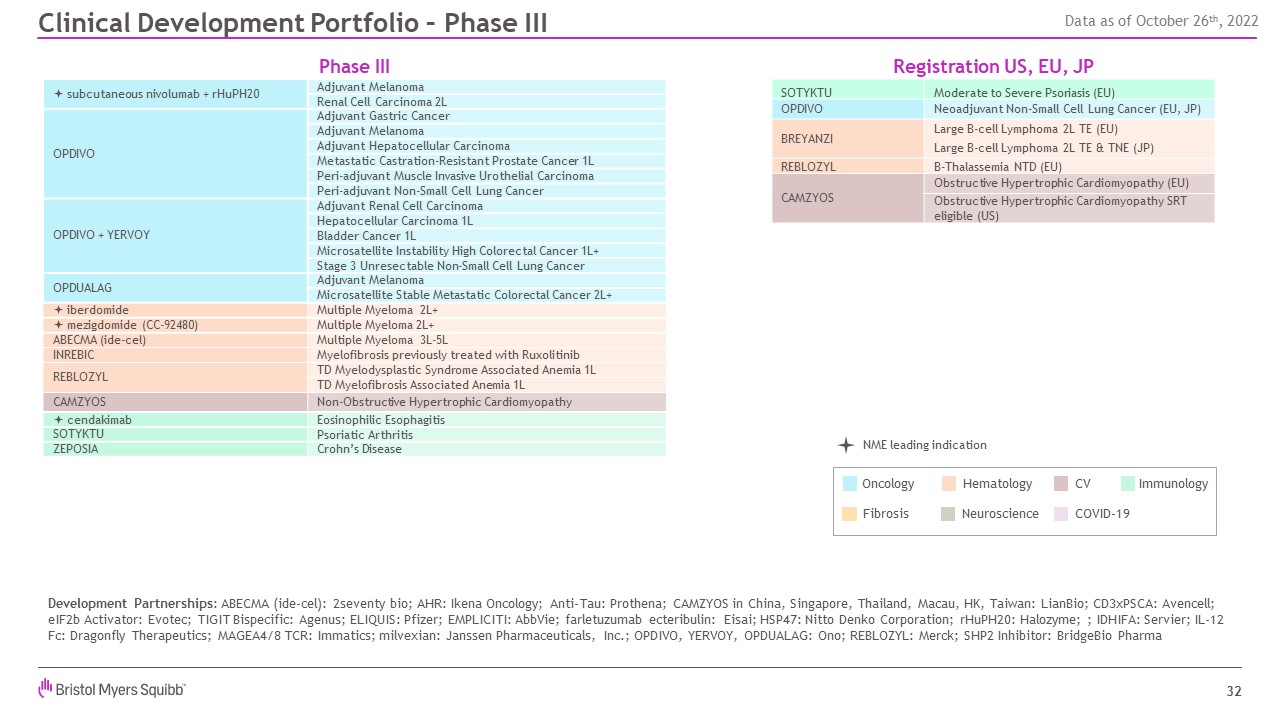Click the ZEPOSIA cell

coord(175,449)
